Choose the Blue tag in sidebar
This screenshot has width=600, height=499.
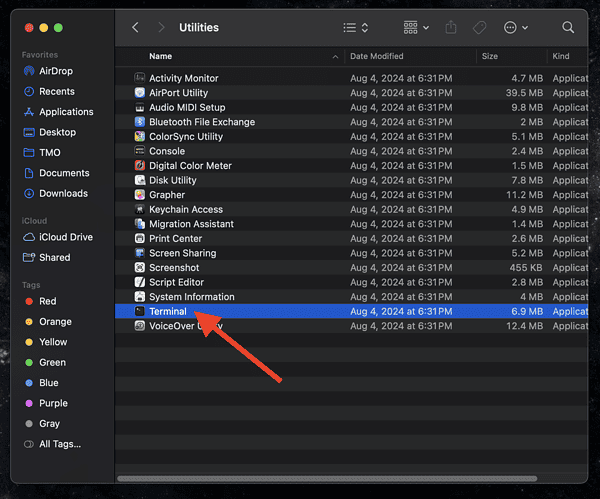[x=48, y=383]
